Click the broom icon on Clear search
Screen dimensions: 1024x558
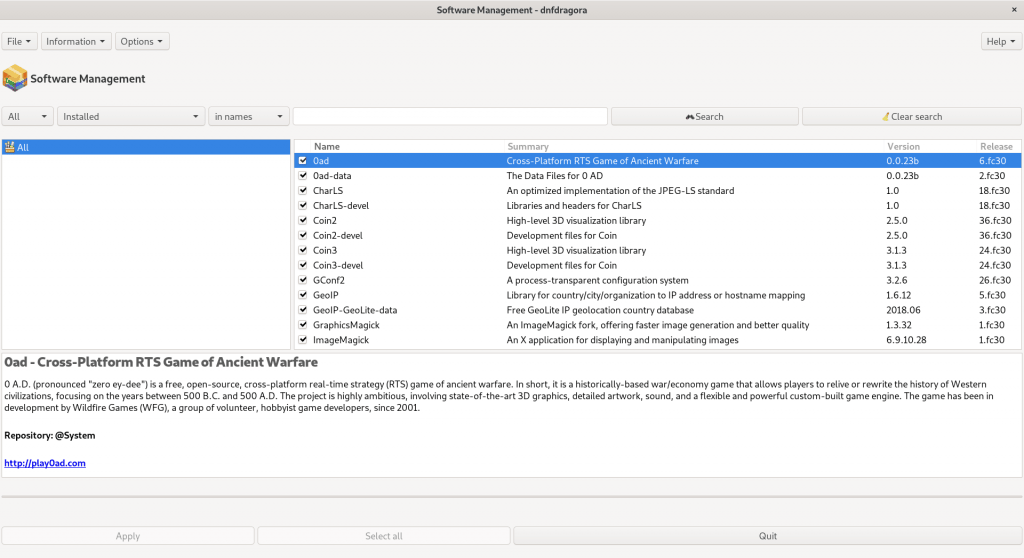click(x=886, y=117)
